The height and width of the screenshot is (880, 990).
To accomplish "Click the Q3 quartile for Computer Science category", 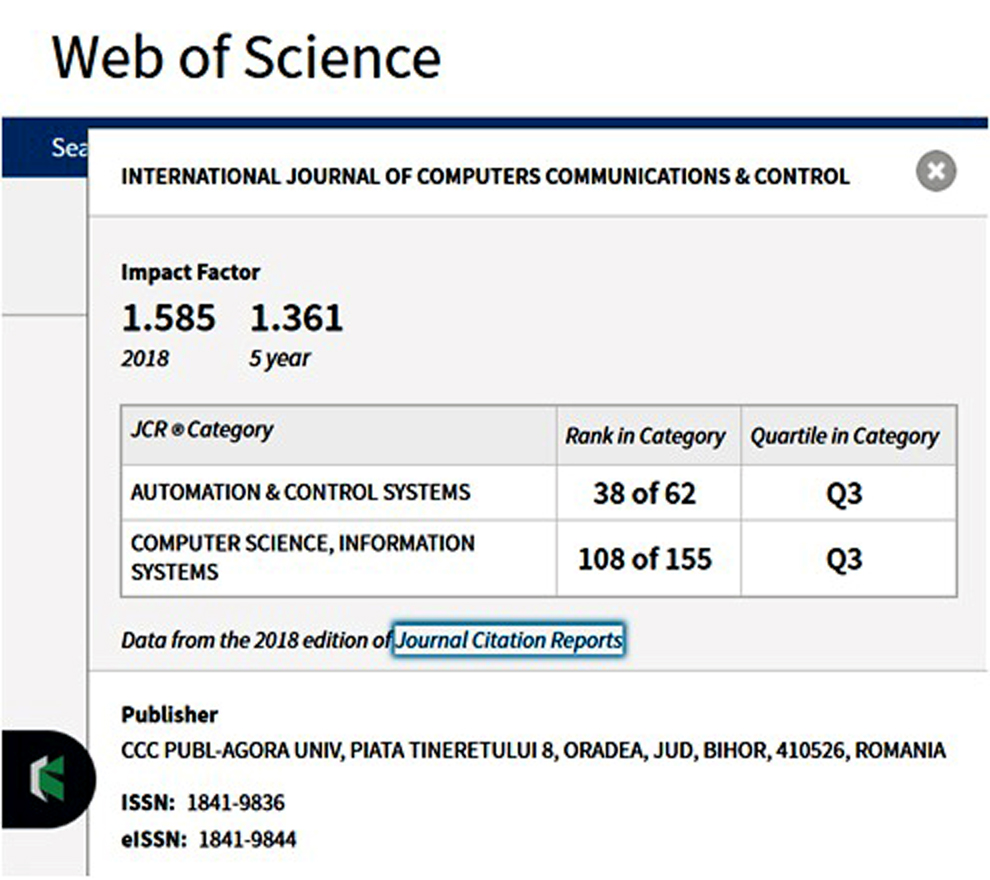I will (x=844, y=559).
